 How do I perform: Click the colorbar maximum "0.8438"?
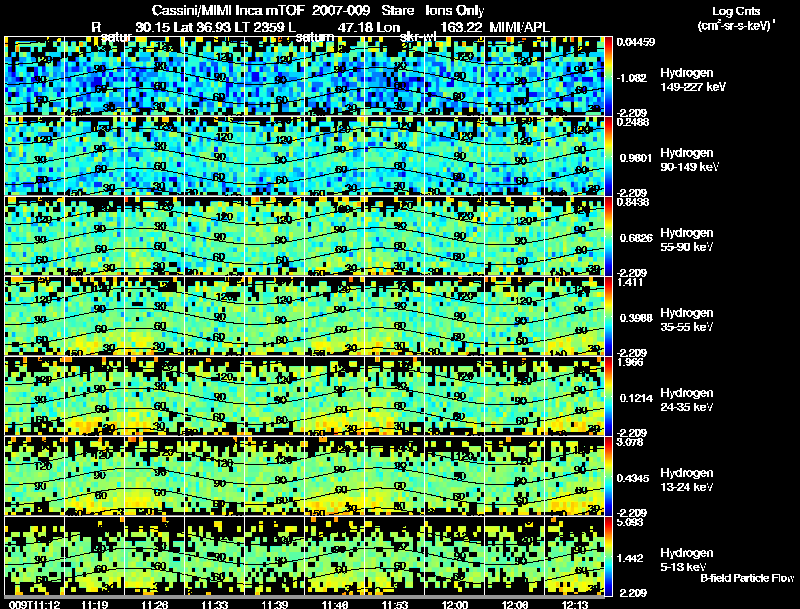[633, 202]
